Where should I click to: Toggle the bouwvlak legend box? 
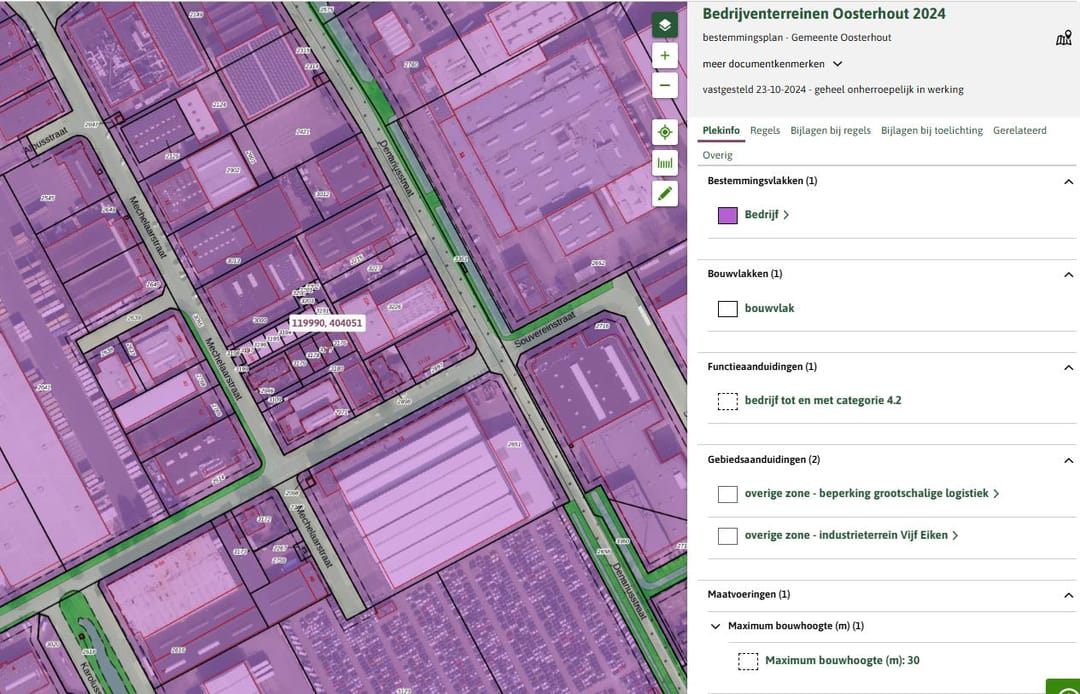point(728,309)
